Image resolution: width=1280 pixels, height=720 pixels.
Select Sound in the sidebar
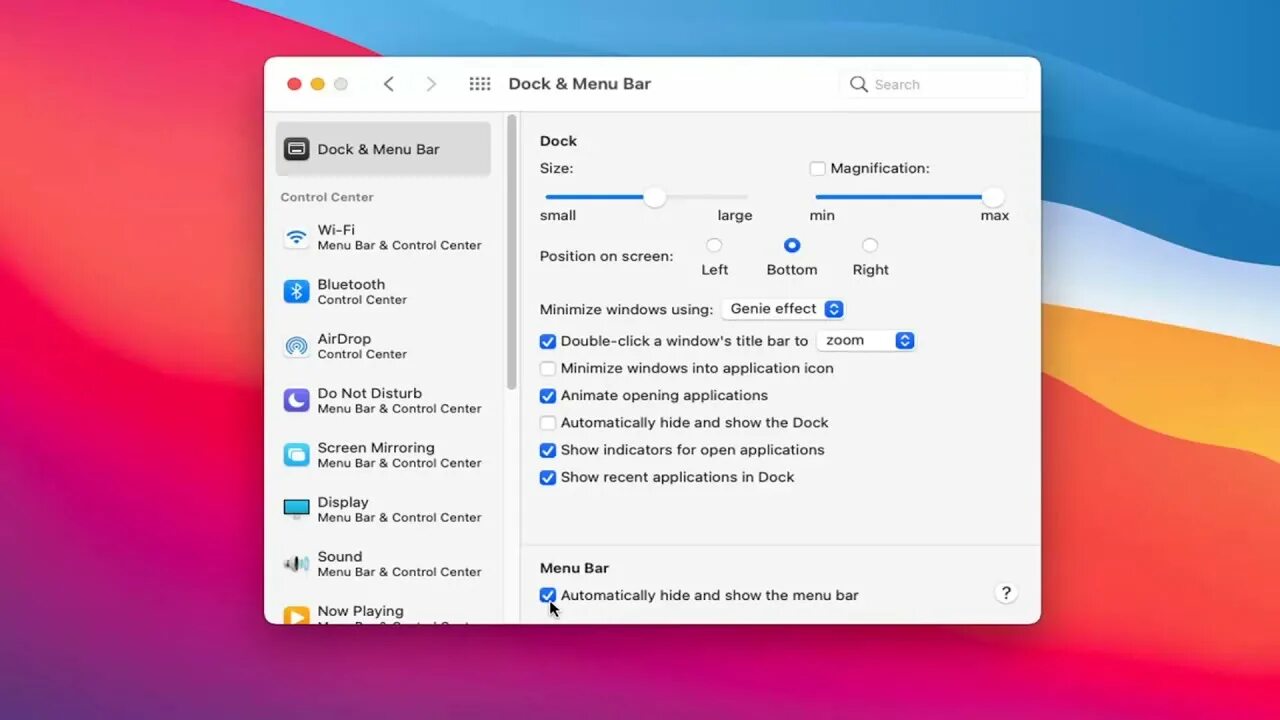[383, 564]
